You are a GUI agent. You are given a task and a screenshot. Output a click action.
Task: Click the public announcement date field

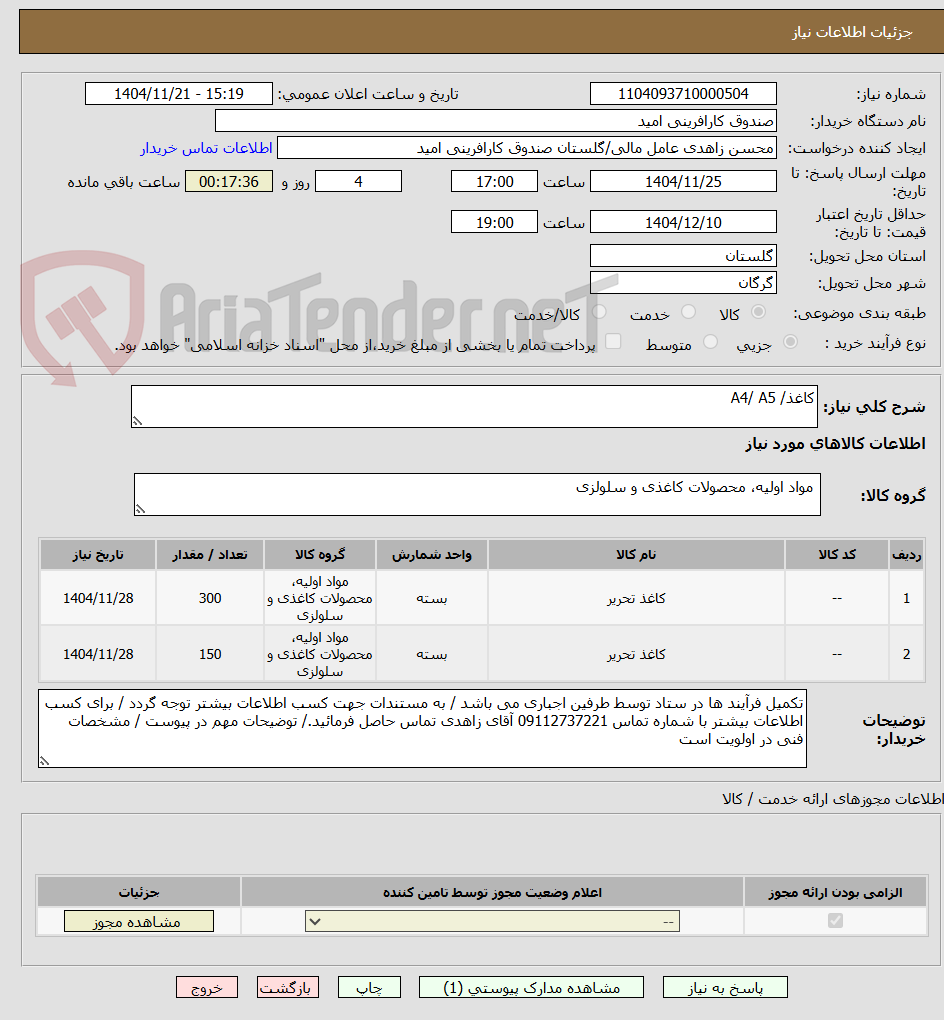click(179, 94)
